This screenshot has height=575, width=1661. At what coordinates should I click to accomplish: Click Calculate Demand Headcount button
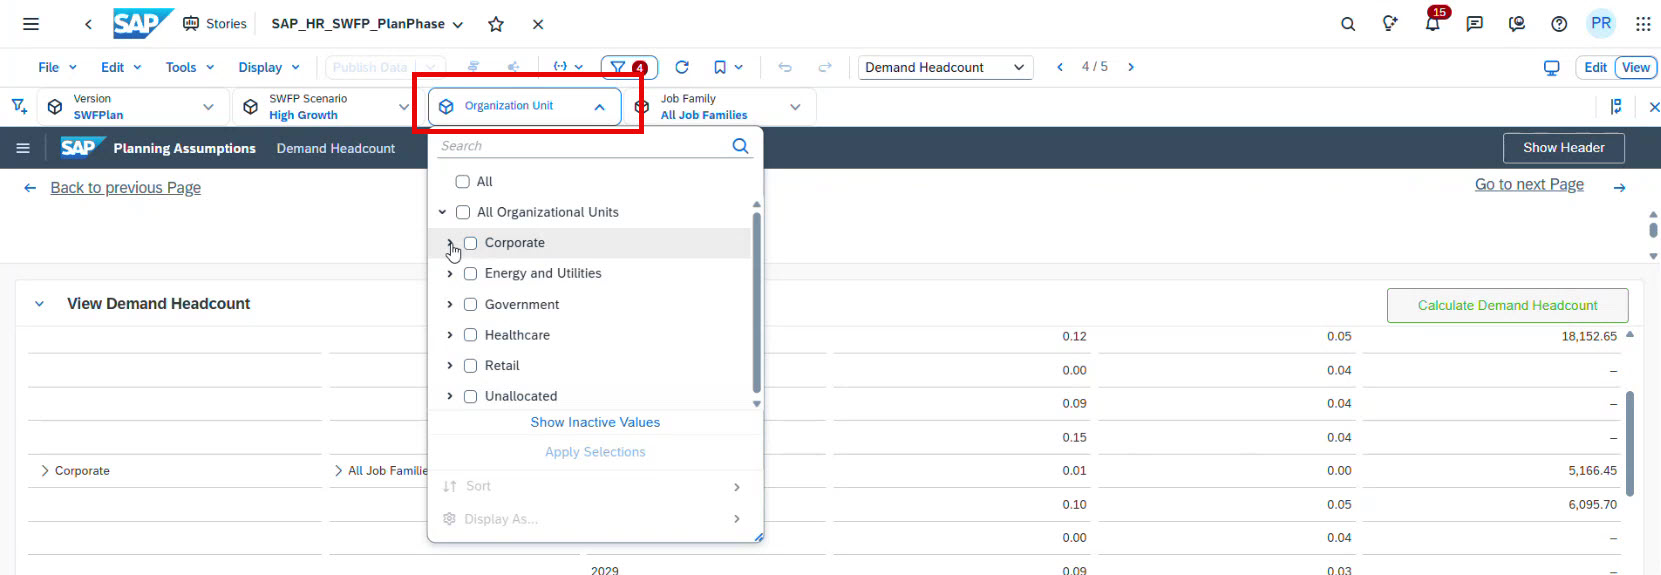click(1507, 305)
